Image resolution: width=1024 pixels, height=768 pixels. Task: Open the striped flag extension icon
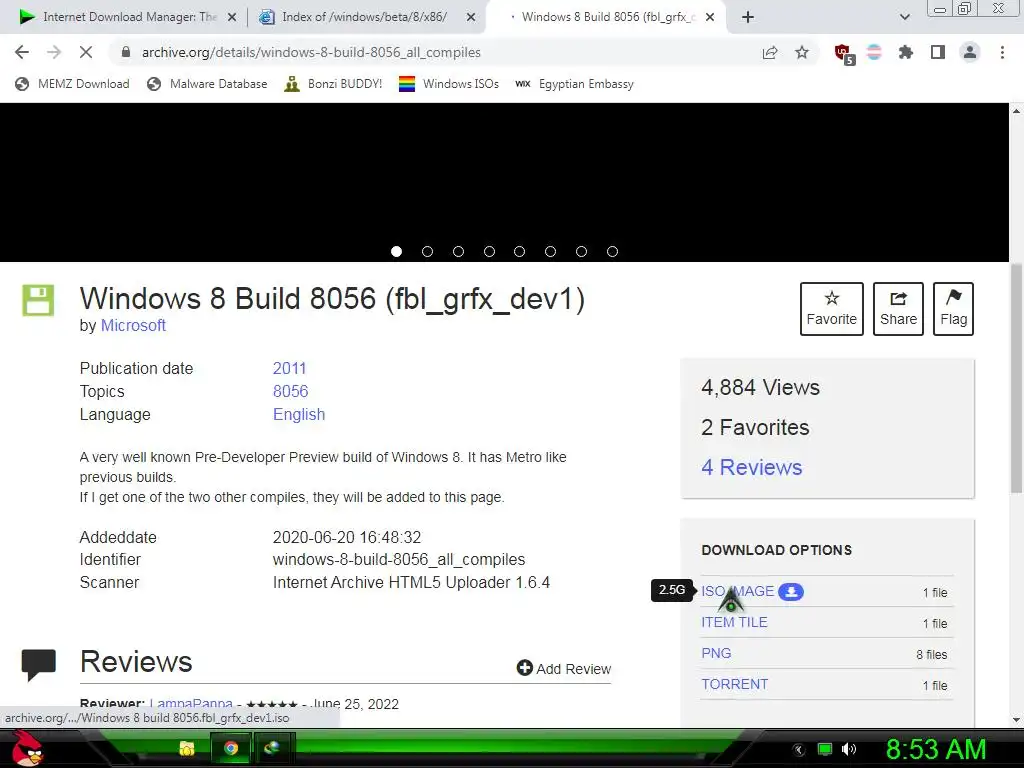tap(874, 52)
